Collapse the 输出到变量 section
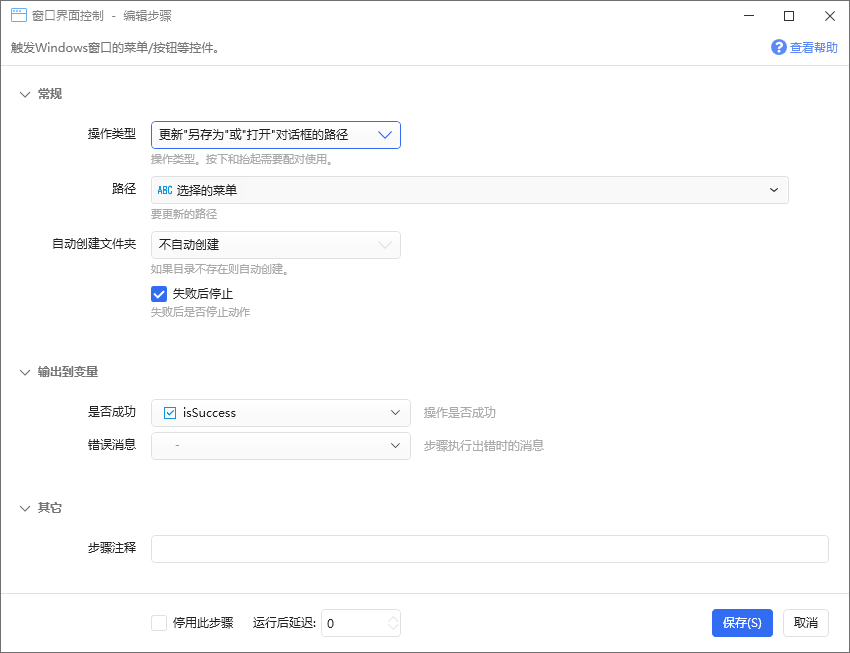The width and height of the screenshot is (850, 653). 25,372
